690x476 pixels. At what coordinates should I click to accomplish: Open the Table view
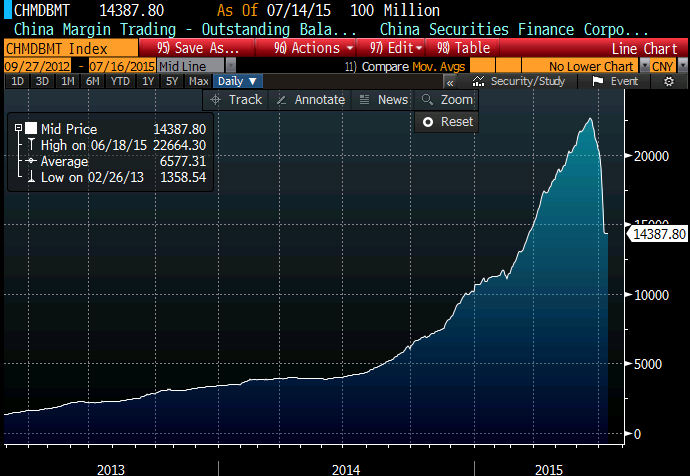[465, 48]
